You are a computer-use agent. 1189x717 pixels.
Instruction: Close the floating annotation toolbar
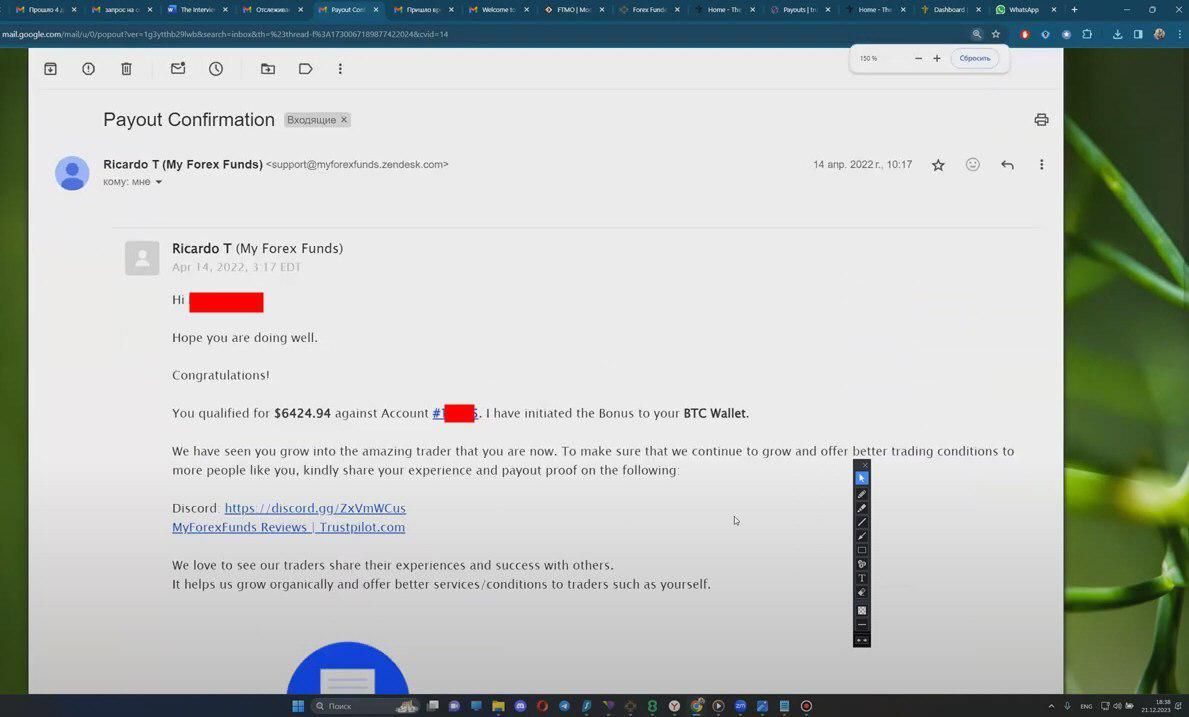point(865,465)
